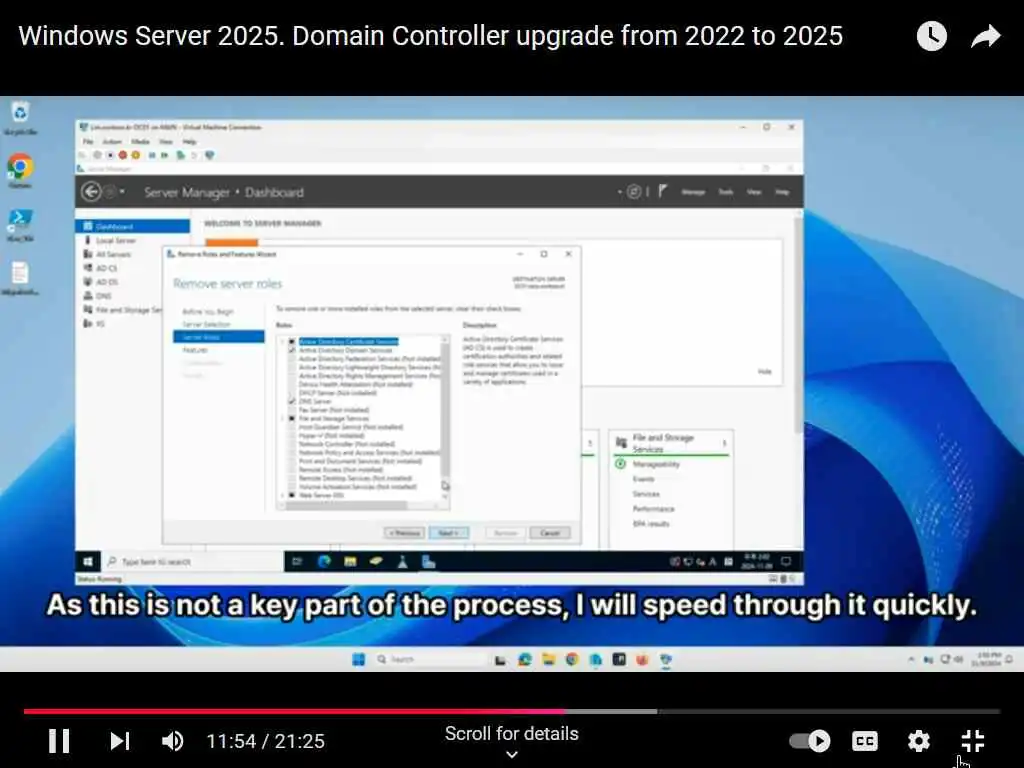Open the Server Manager notifications flag
Screen dimensions: 1024x768
click(x=662, y=191)
